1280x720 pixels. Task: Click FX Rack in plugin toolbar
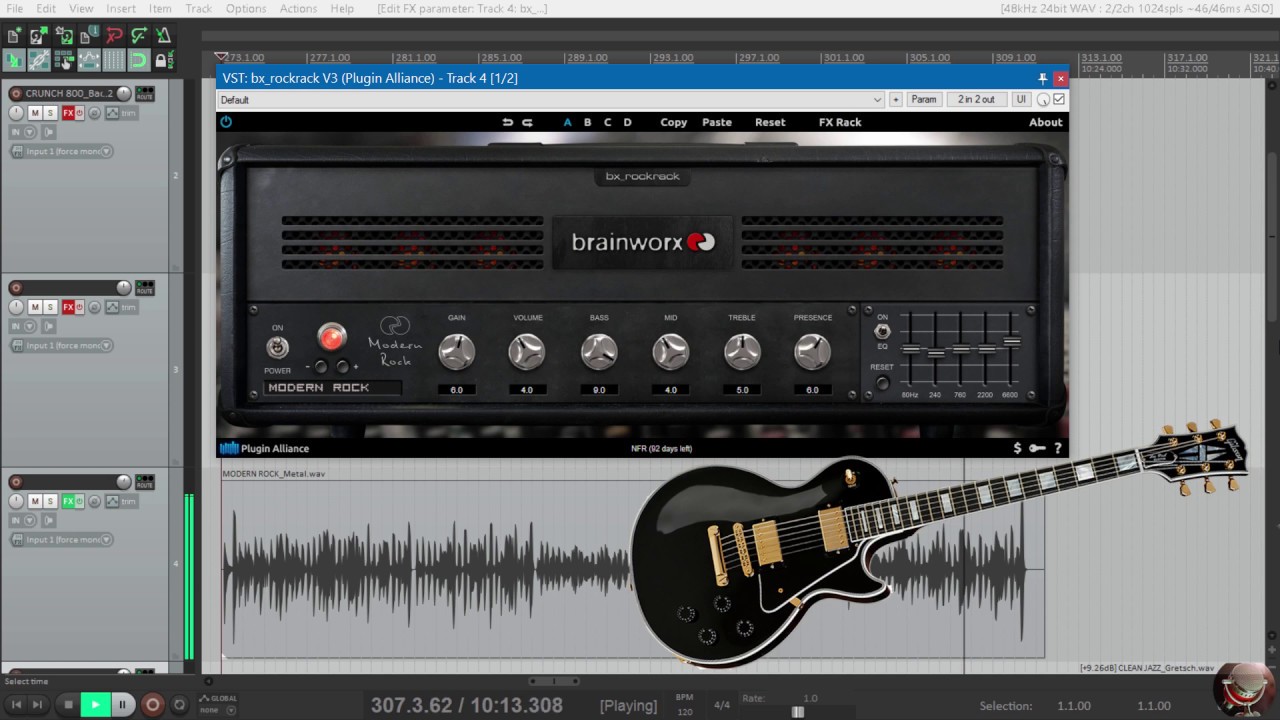click(x=840, y=122)
